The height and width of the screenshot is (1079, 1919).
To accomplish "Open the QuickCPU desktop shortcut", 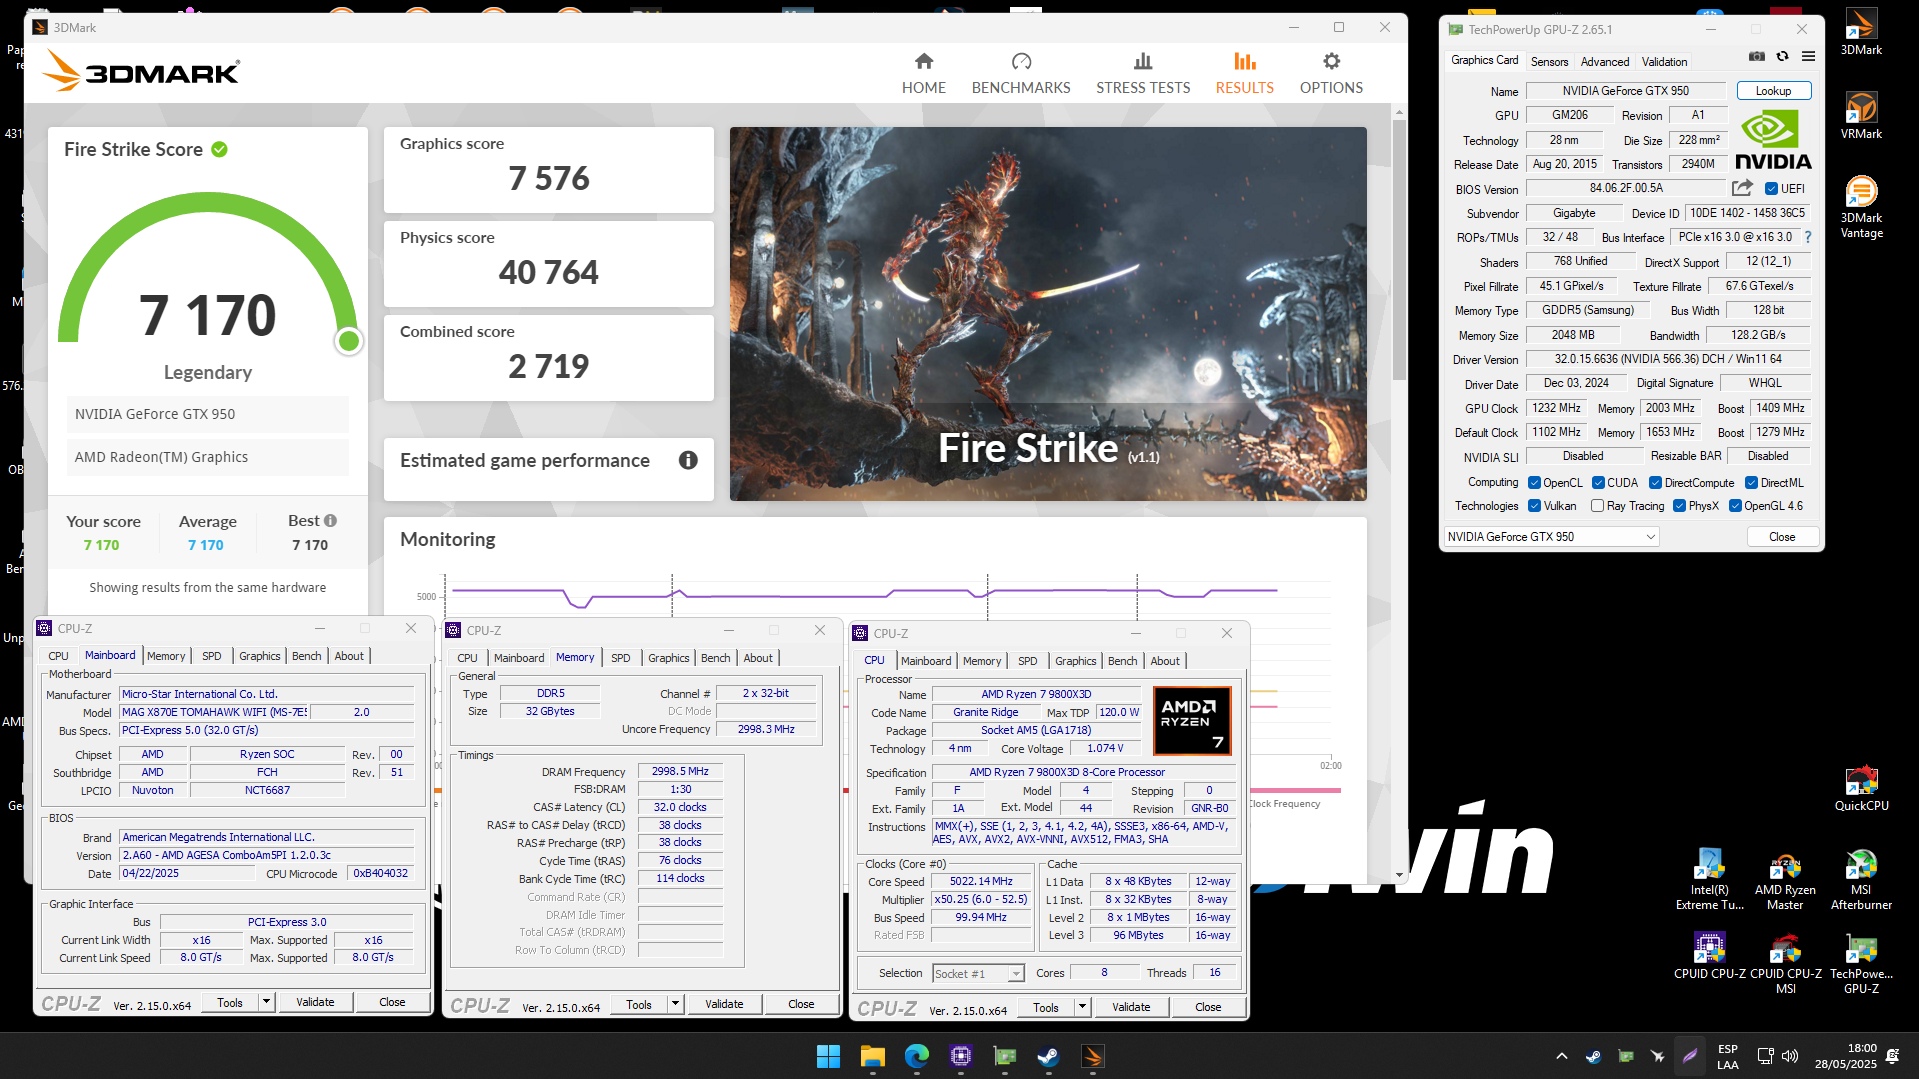I will point(1861,788).
